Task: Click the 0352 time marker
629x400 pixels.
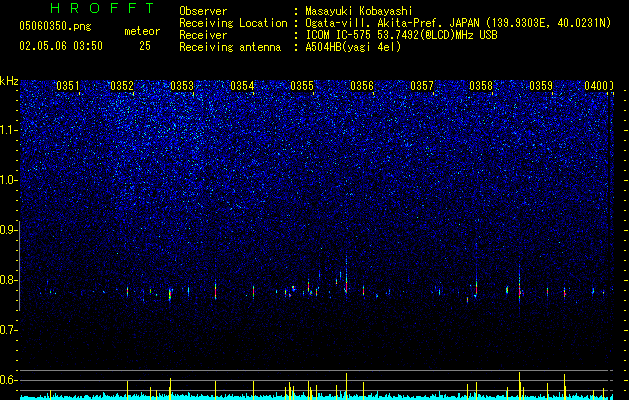Action: tap(122, 86)
